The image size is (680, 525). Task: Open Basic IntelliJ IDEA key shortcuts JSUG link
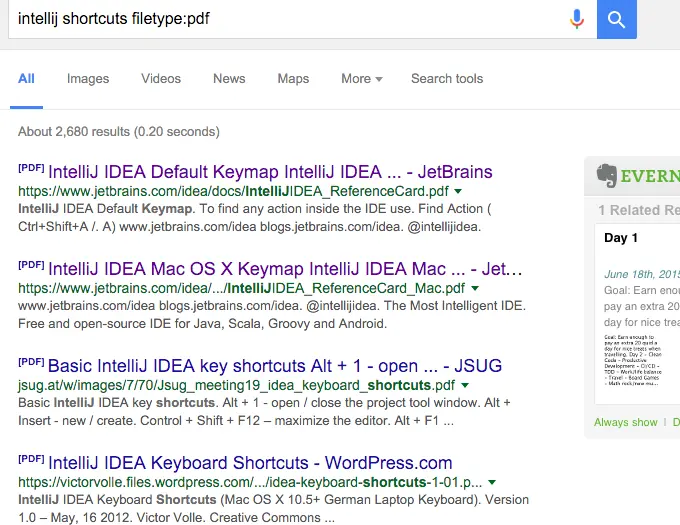click(x=274, y=366)
